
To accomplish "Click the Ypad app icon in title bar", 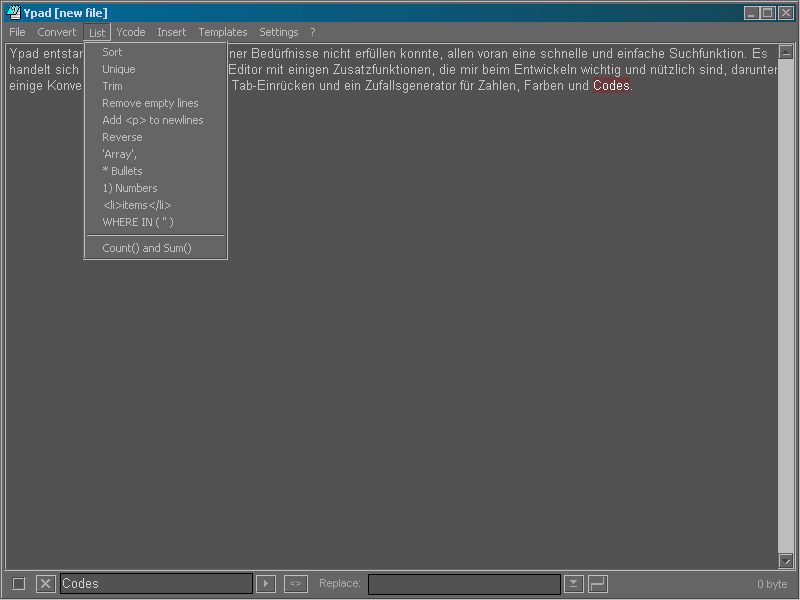I will pos(13,13).
